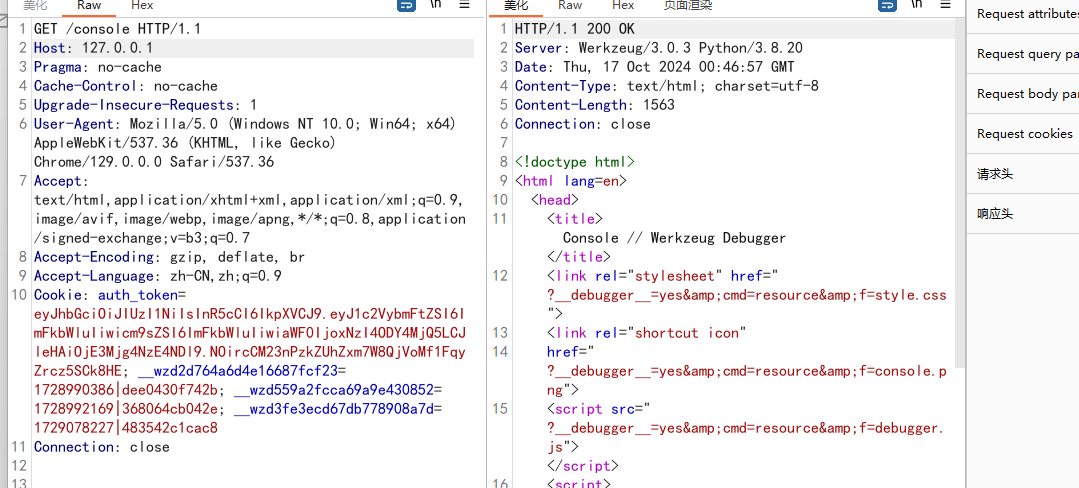Click the '<html lang=en>' tag
The height and width of the screenshot is (488, 1079).
pos(570,181)
